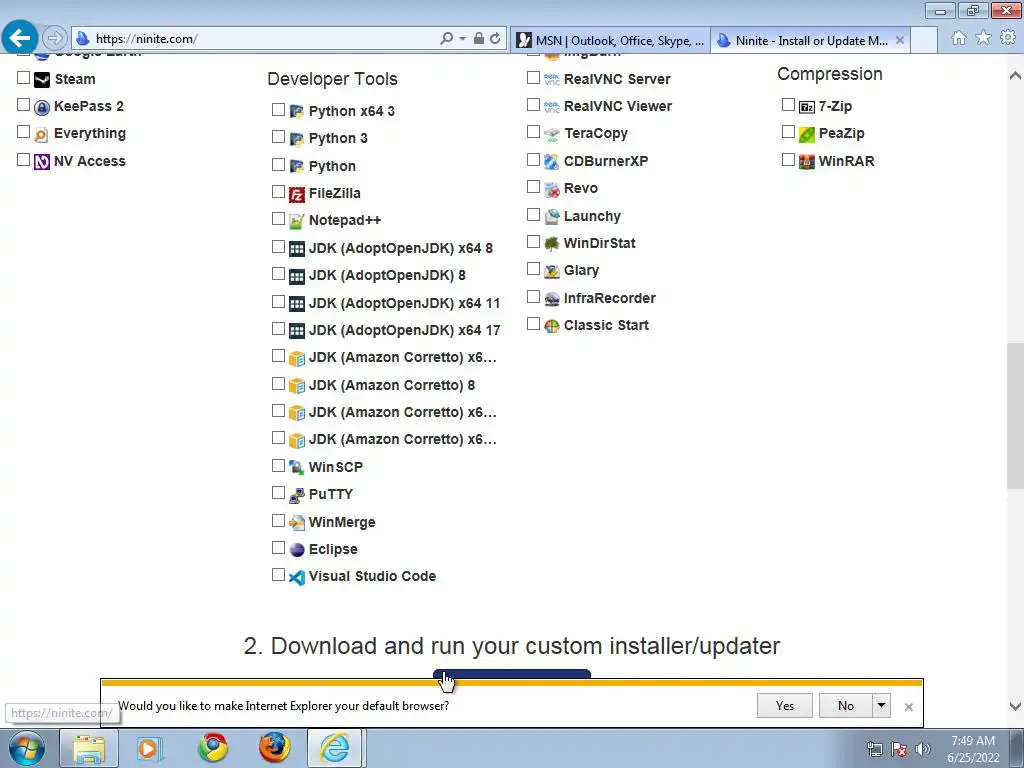Image resolution: width=1024 pixels, height=768 pixels.
Task: Open a new blank tab
Action: (x=924, y=40)
